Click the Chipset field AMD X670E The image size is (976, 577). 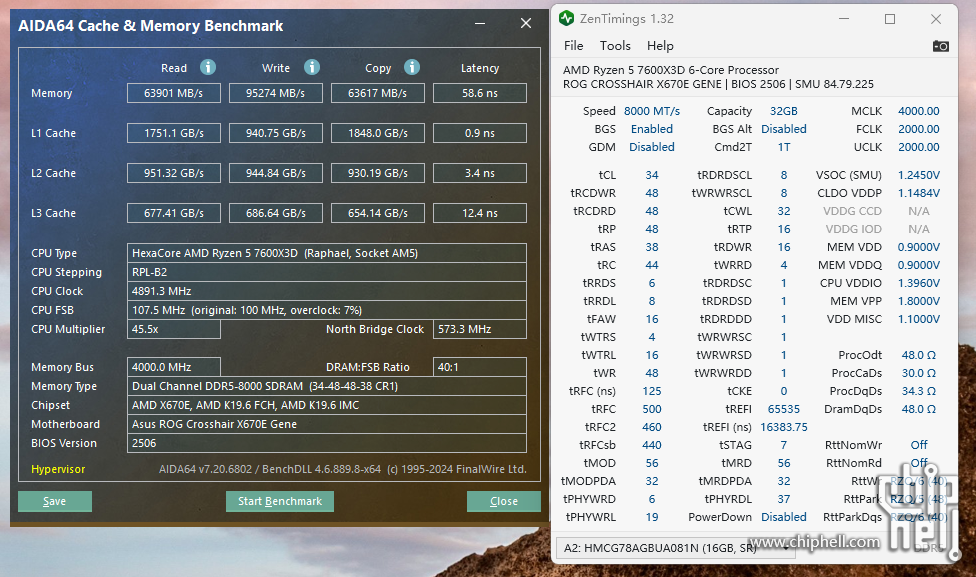(x=327, y=405)
